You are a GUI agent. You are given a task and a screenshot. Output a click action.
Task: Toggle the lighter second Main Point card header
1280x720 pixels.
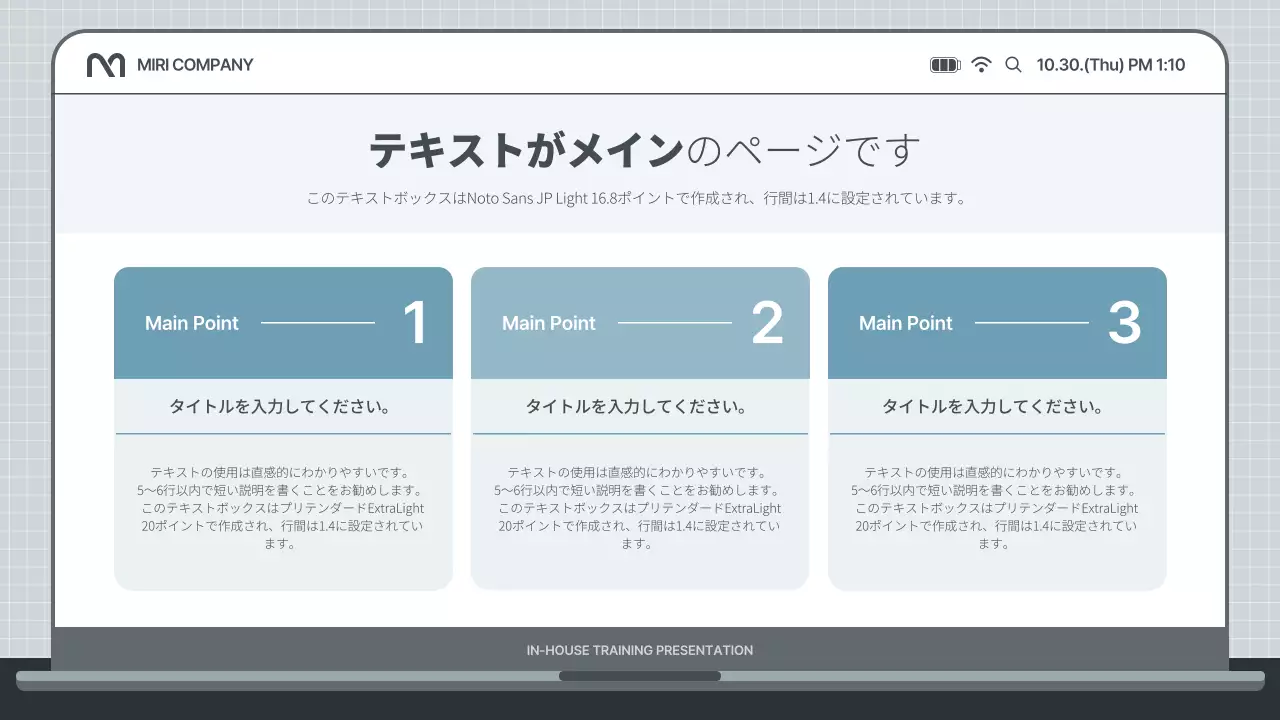point(640,322)
